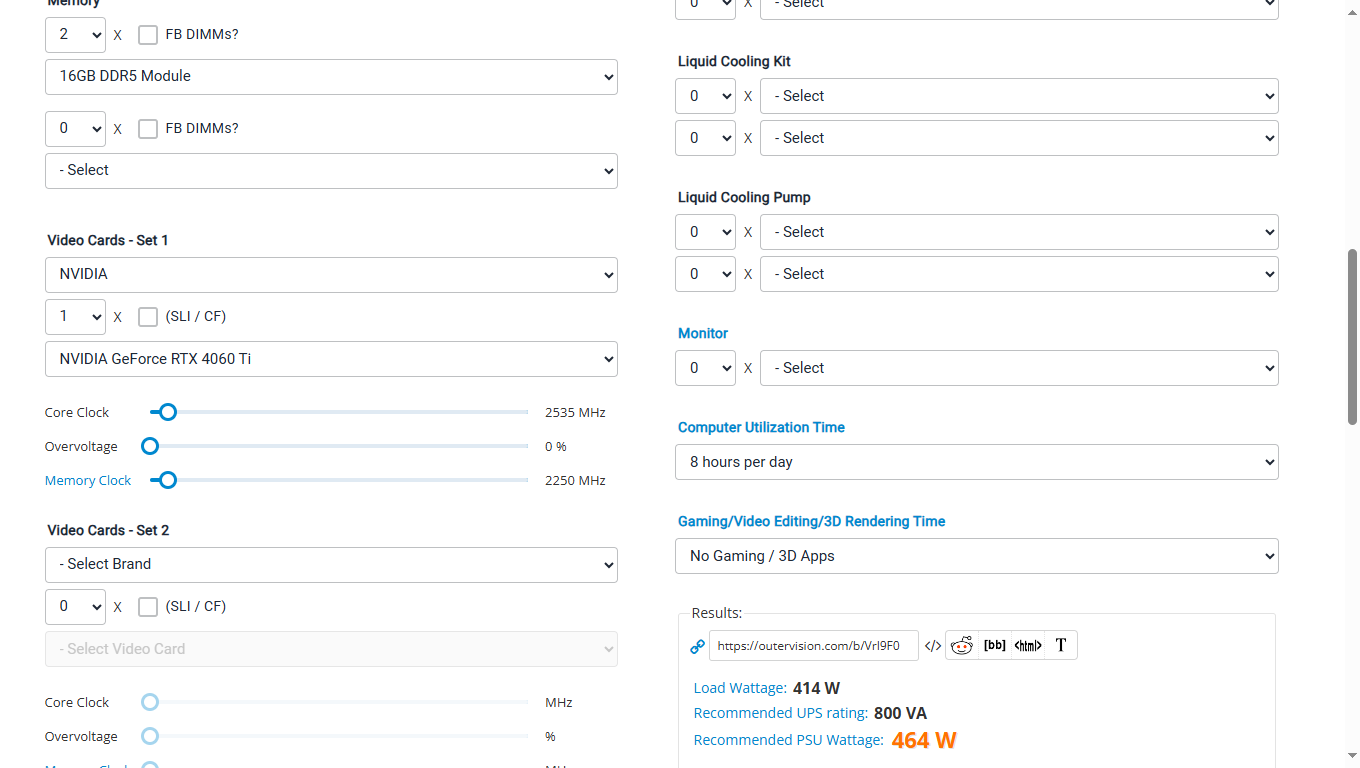Open Set 1 video card quantity dropdown
Screen dimensions: 1360x768
(x=75, y=317)
